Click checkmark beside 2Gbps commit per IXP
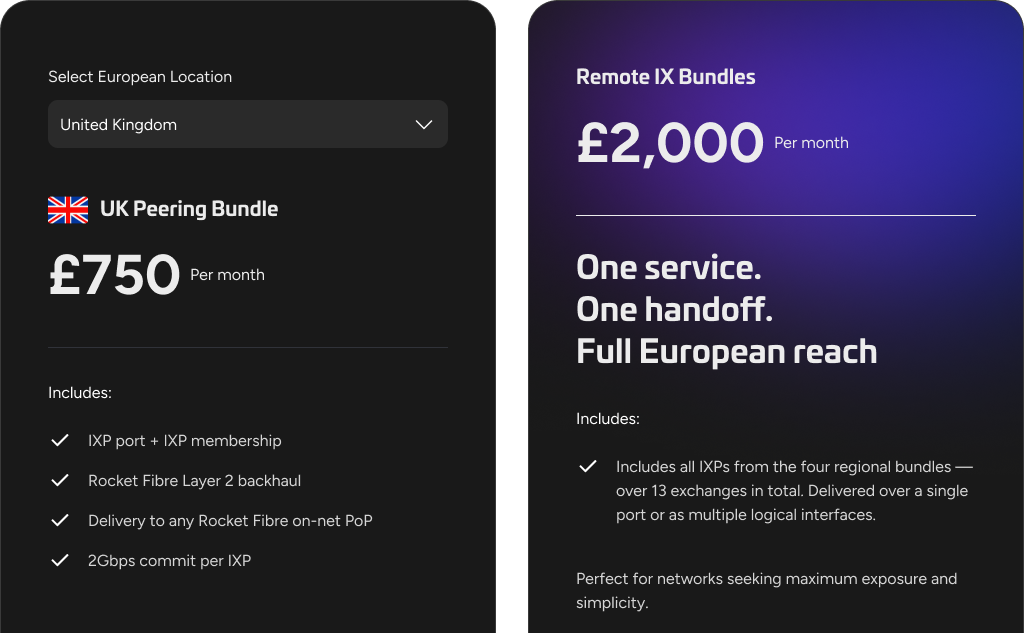 [60, 560]
